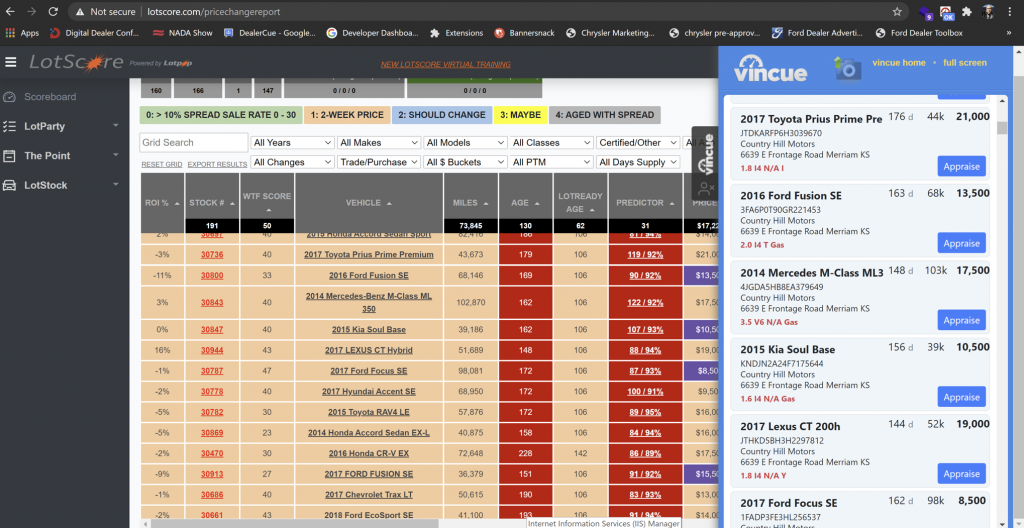Click the full screen link
The height and width of the screenshot is (528, 1024).
tap(965, 63)
